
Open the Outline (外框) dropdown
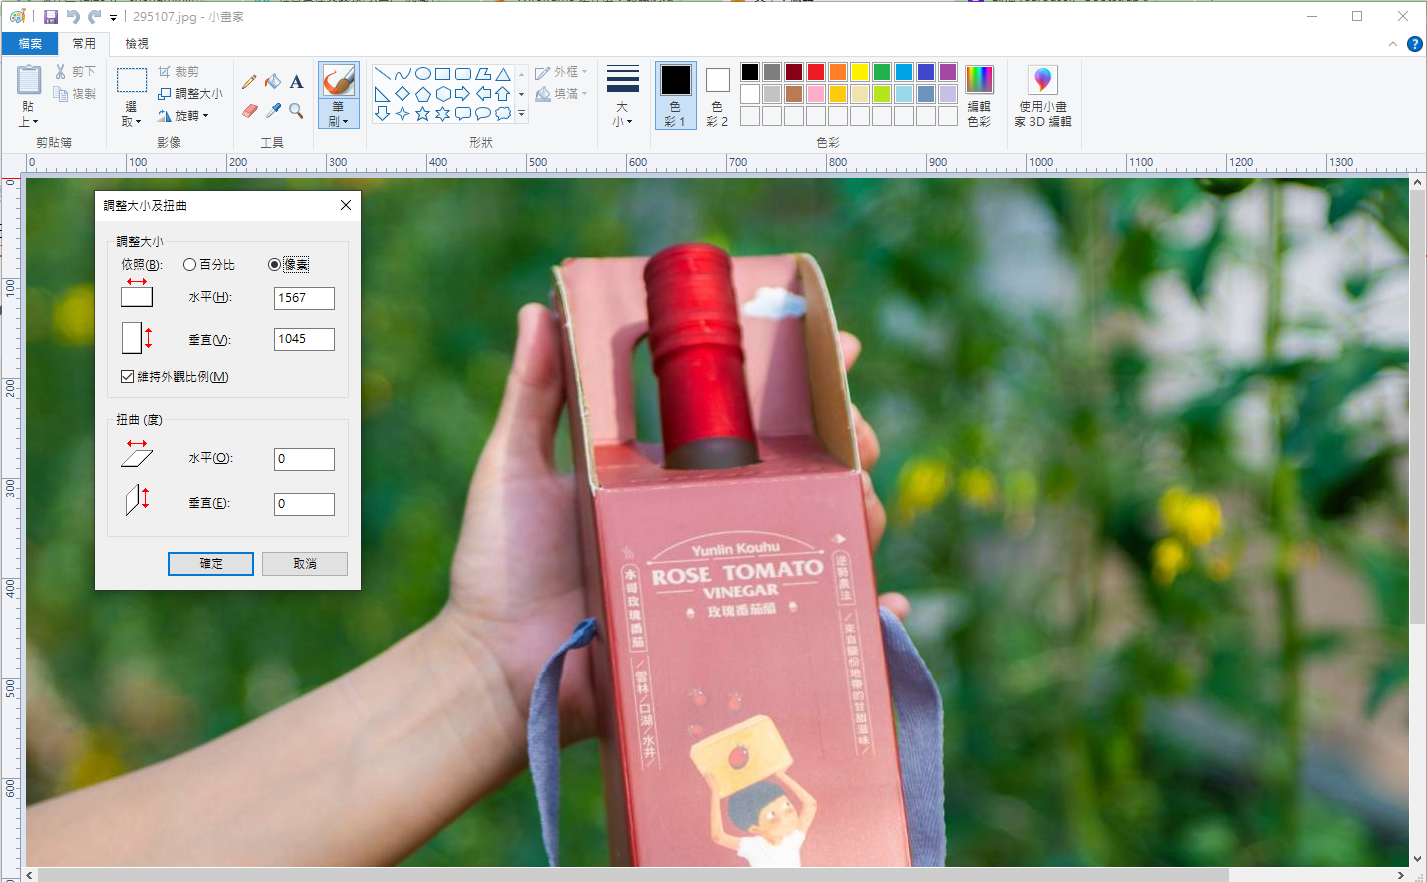pyautogui.click(x=561, y=72)
